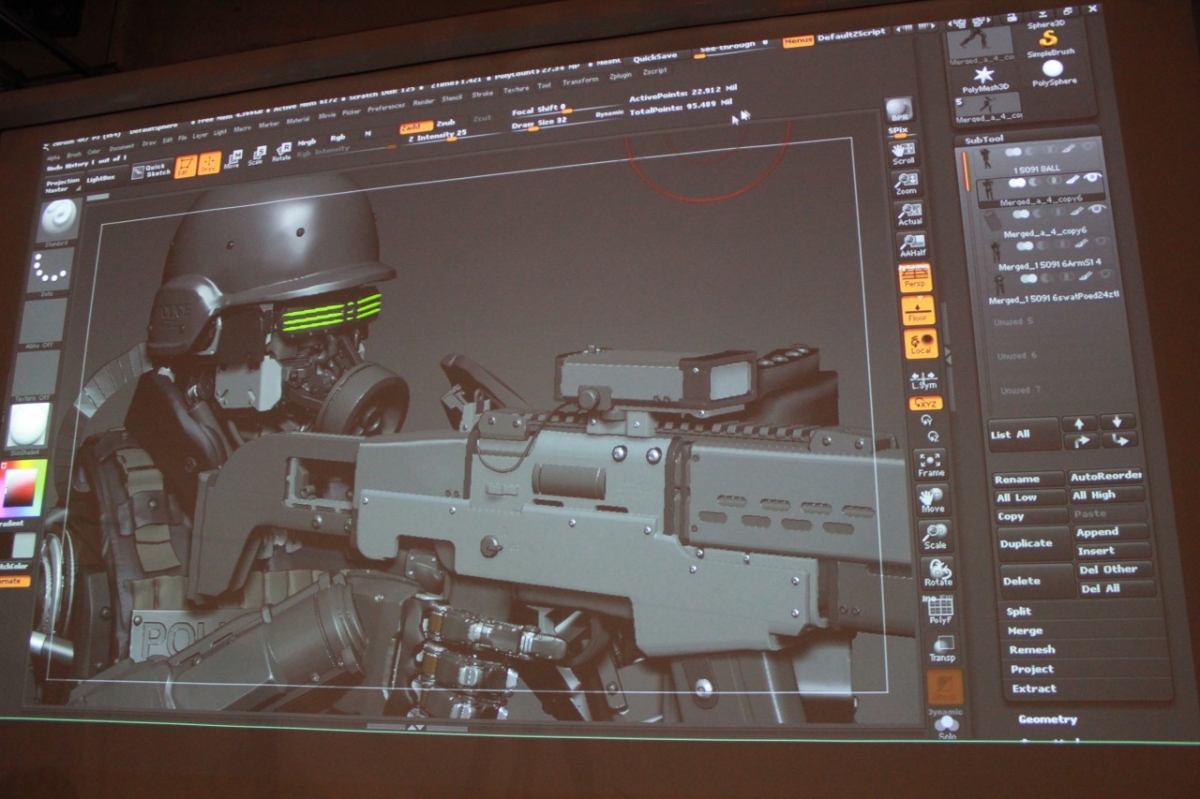Toggle Zsub mode

(x=446, y=123)
